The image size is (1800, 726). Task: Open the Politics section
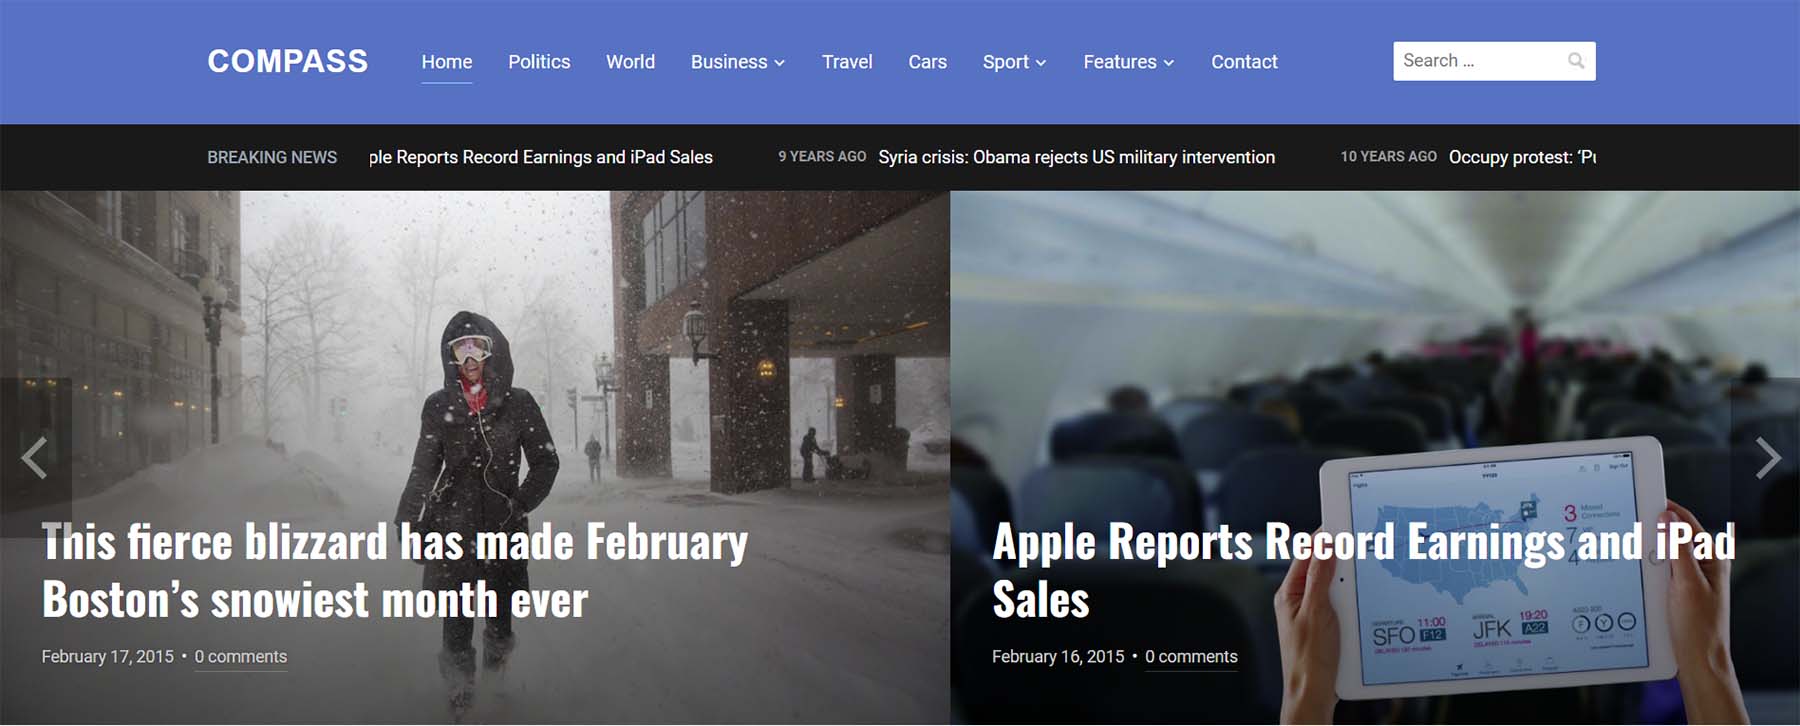point(539,62)
